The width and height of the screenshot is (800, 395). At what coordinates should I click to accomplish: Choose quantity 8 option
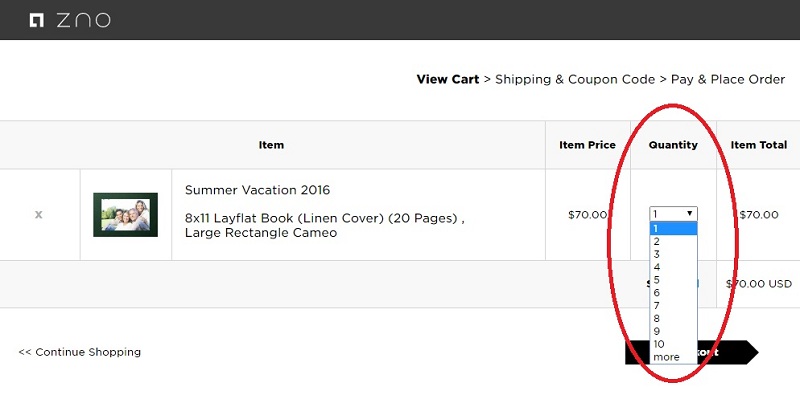673,318
